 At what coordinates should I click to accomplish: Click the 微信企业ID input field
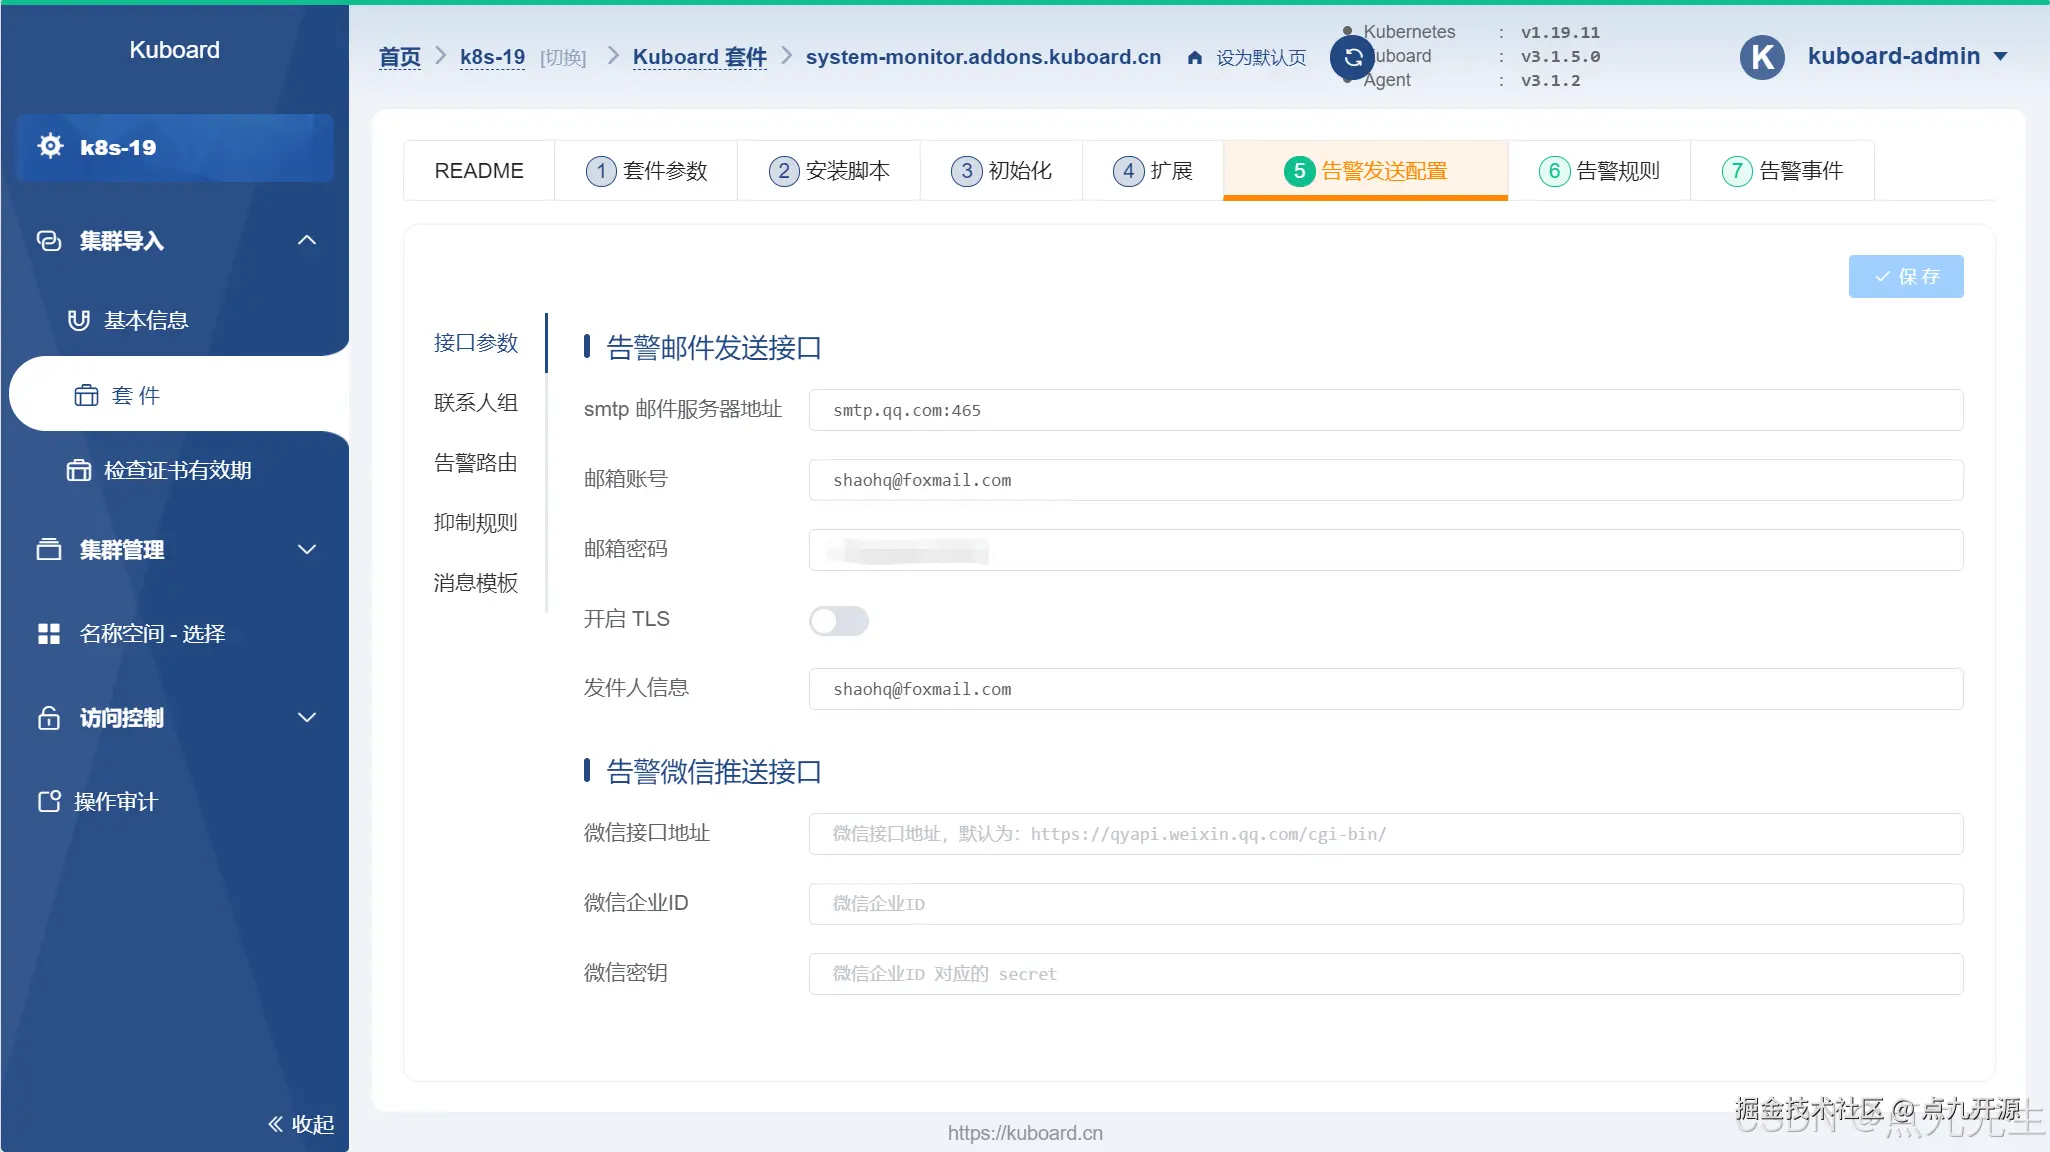(1385, 903)
